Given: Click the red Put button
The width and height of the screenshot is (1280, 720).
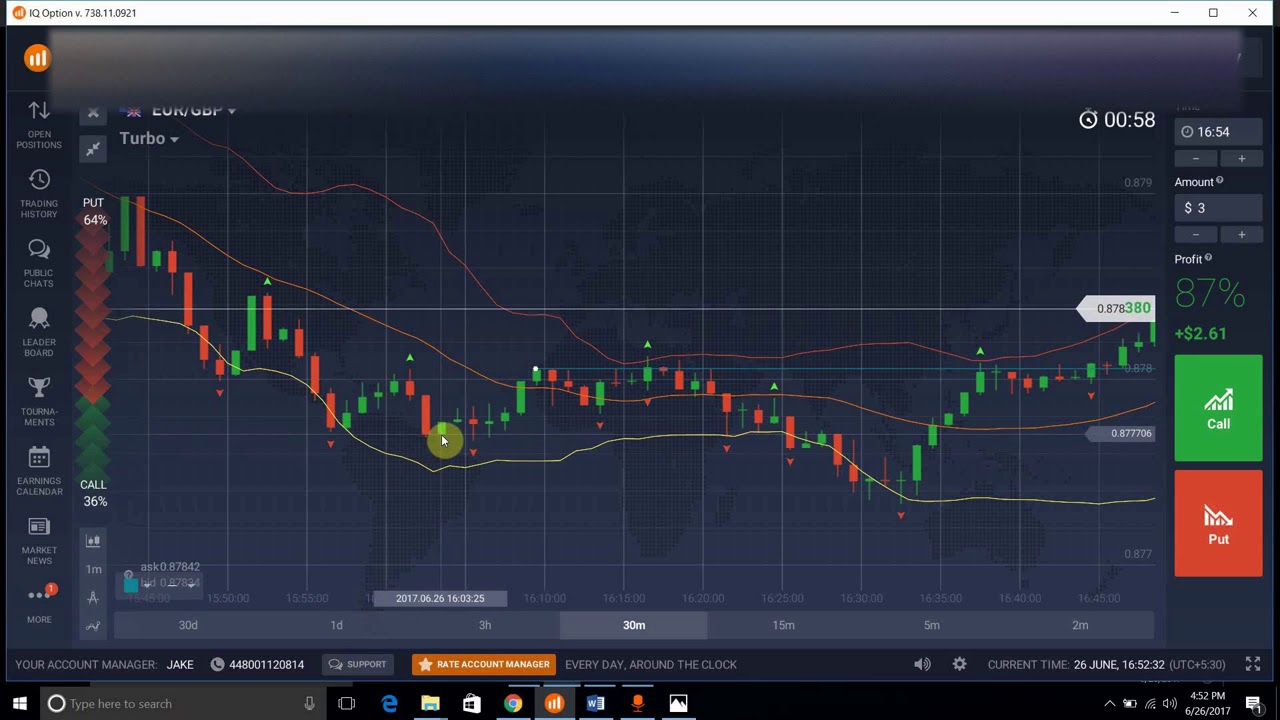Looking at the screenshot, I should coord(1218,523).
